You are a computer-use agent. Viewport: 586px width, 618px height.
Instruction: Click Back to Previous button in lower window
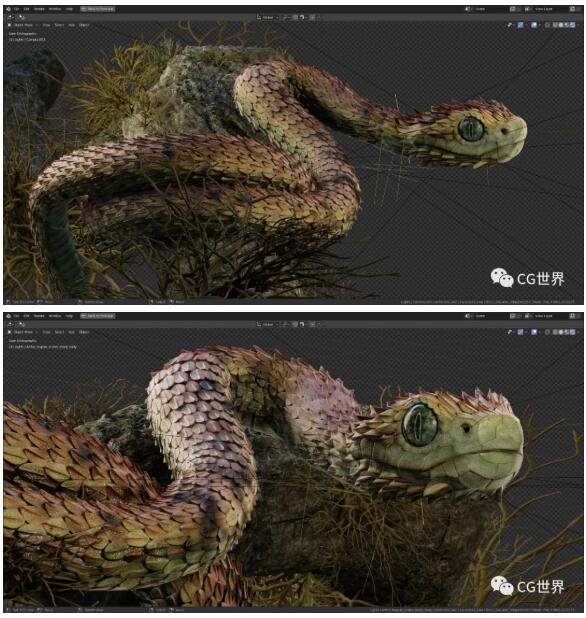tap(98, 316)
